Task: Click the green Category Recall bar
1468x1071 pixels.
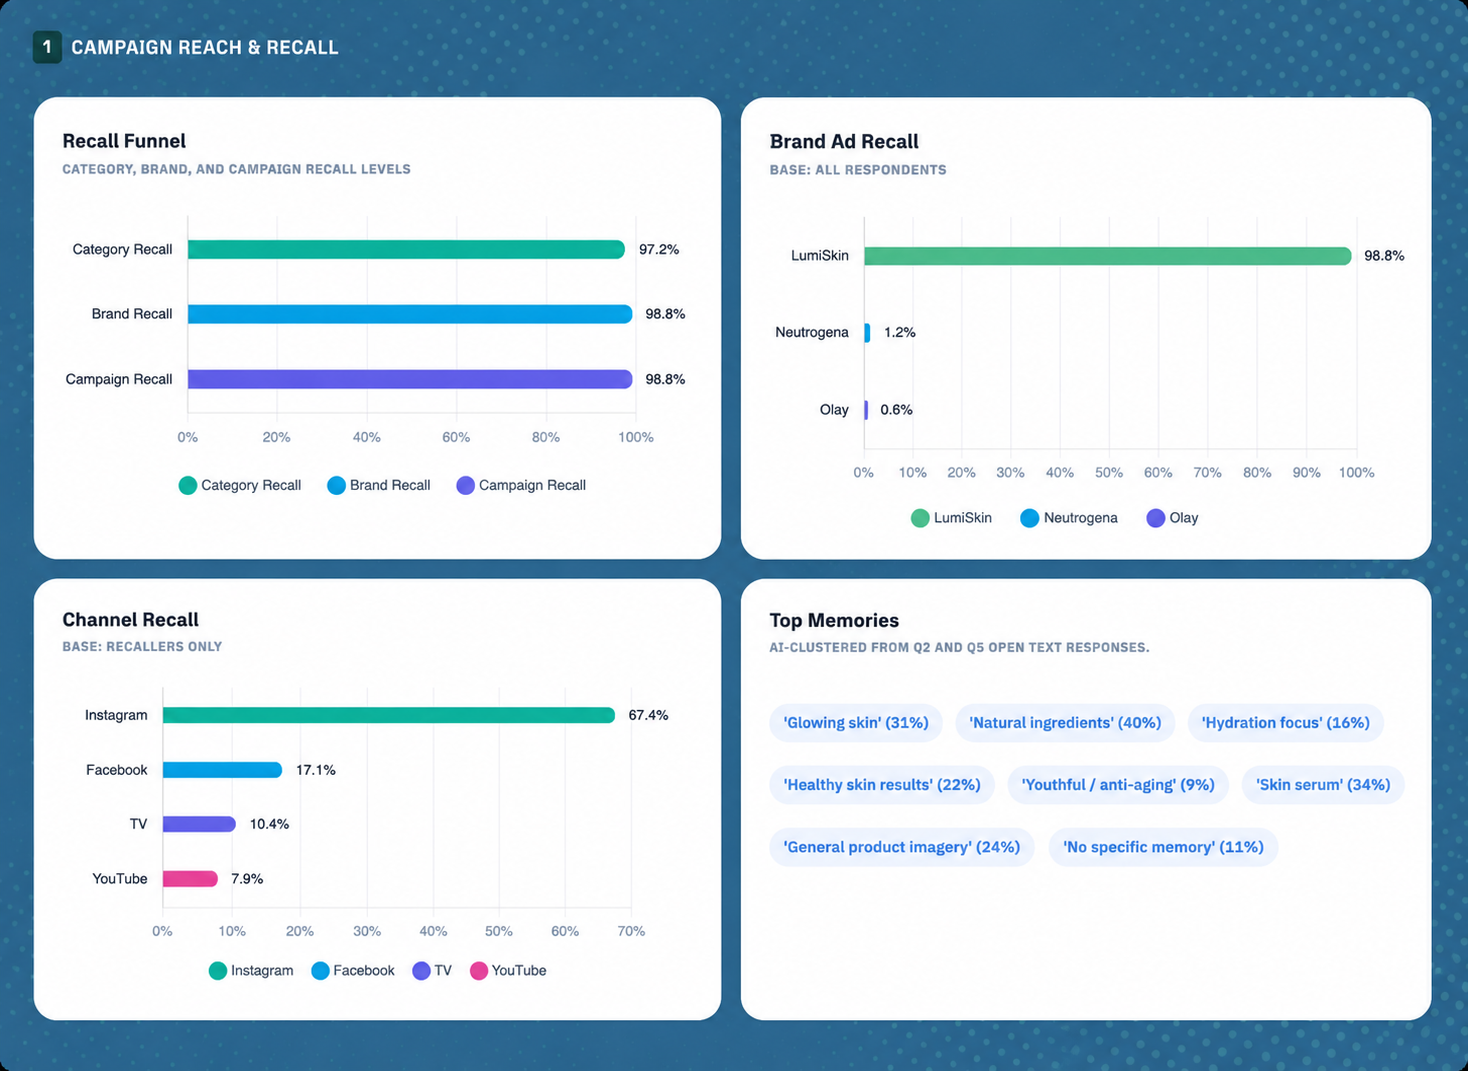Action: (406, 249)
